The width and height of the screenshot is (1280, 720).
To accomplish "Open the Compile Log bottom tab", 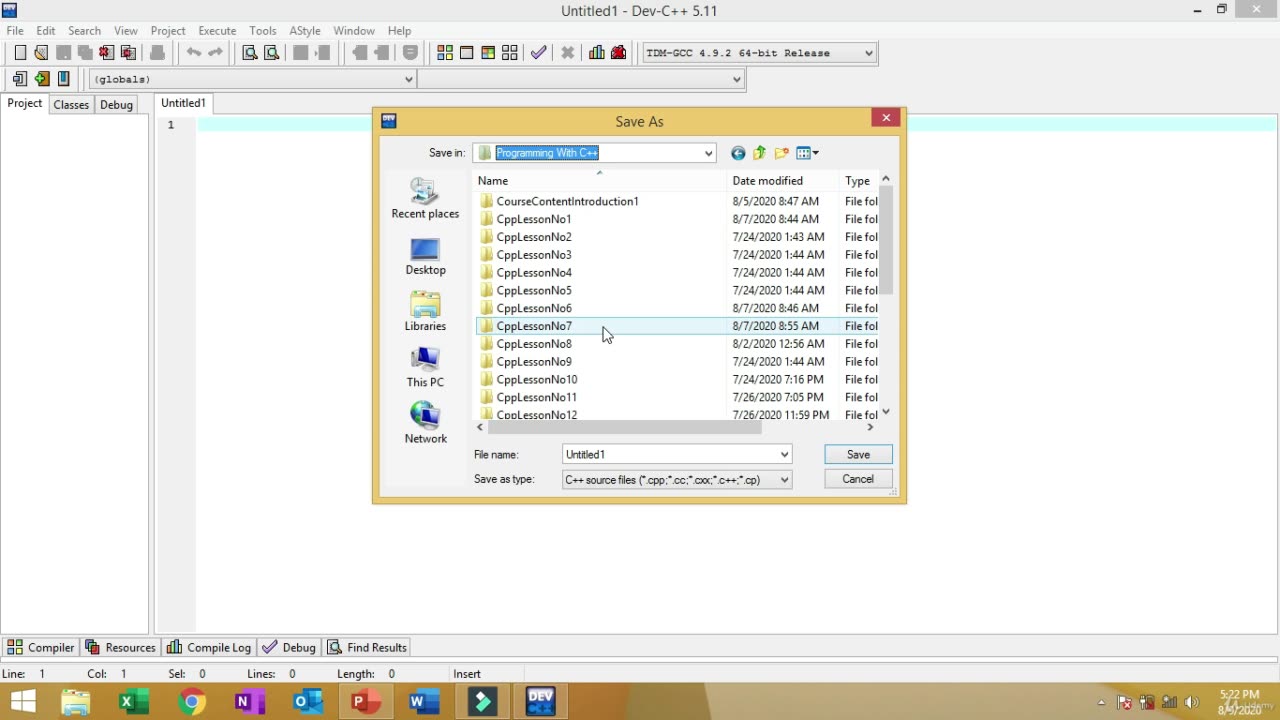I will click(209, 647).
